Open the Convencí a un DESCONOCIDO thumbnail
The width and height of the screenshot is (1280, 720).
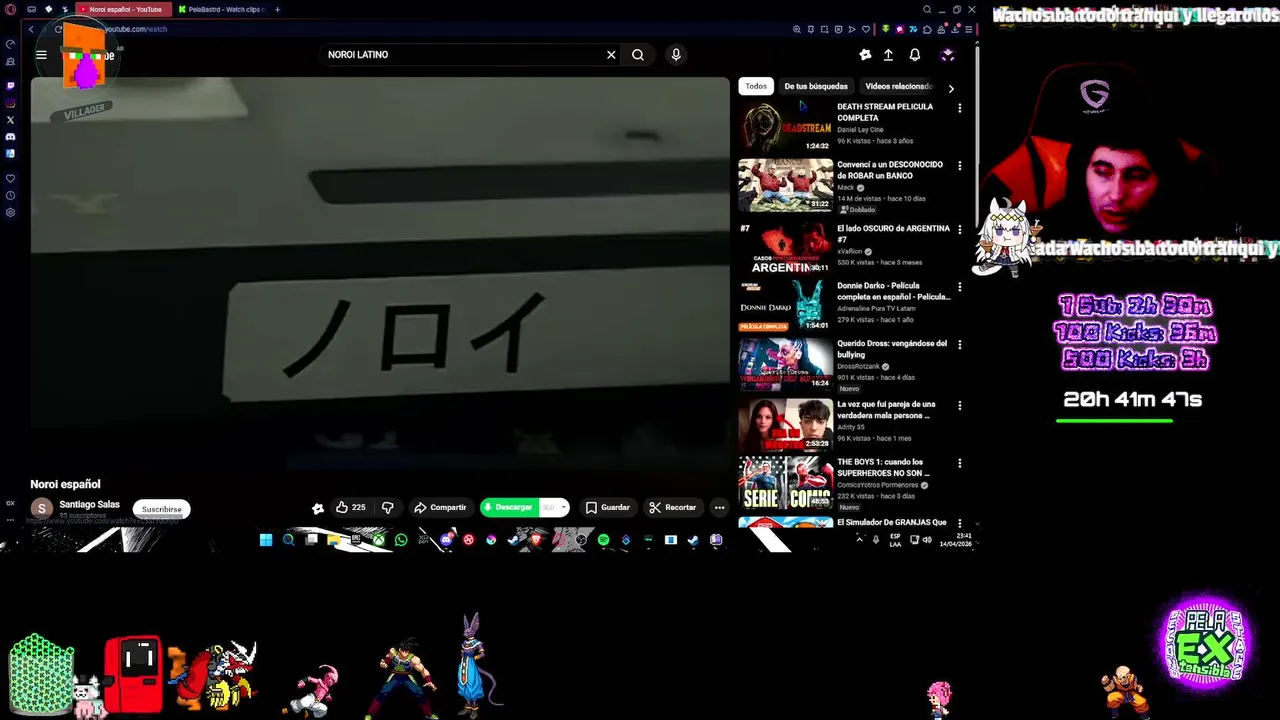click(x=785, y=185)
